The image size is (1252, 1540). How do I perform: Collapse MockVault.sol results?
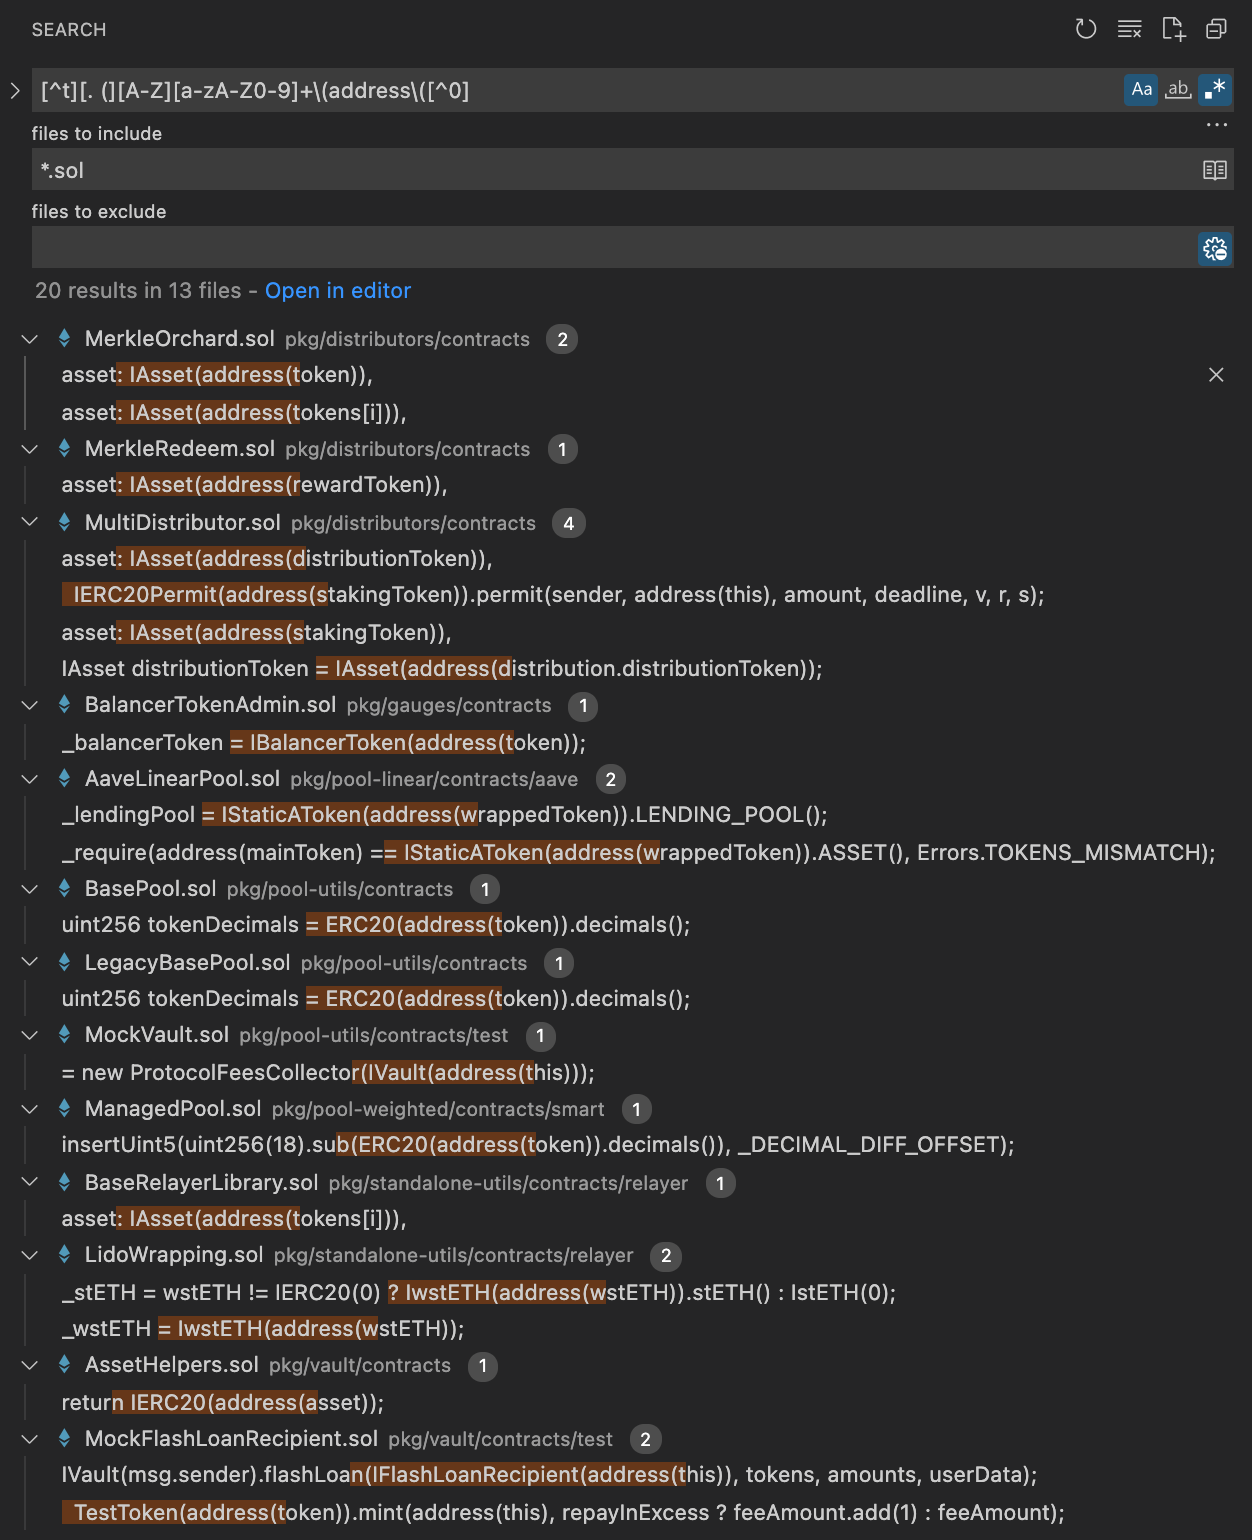point(30,1035)
